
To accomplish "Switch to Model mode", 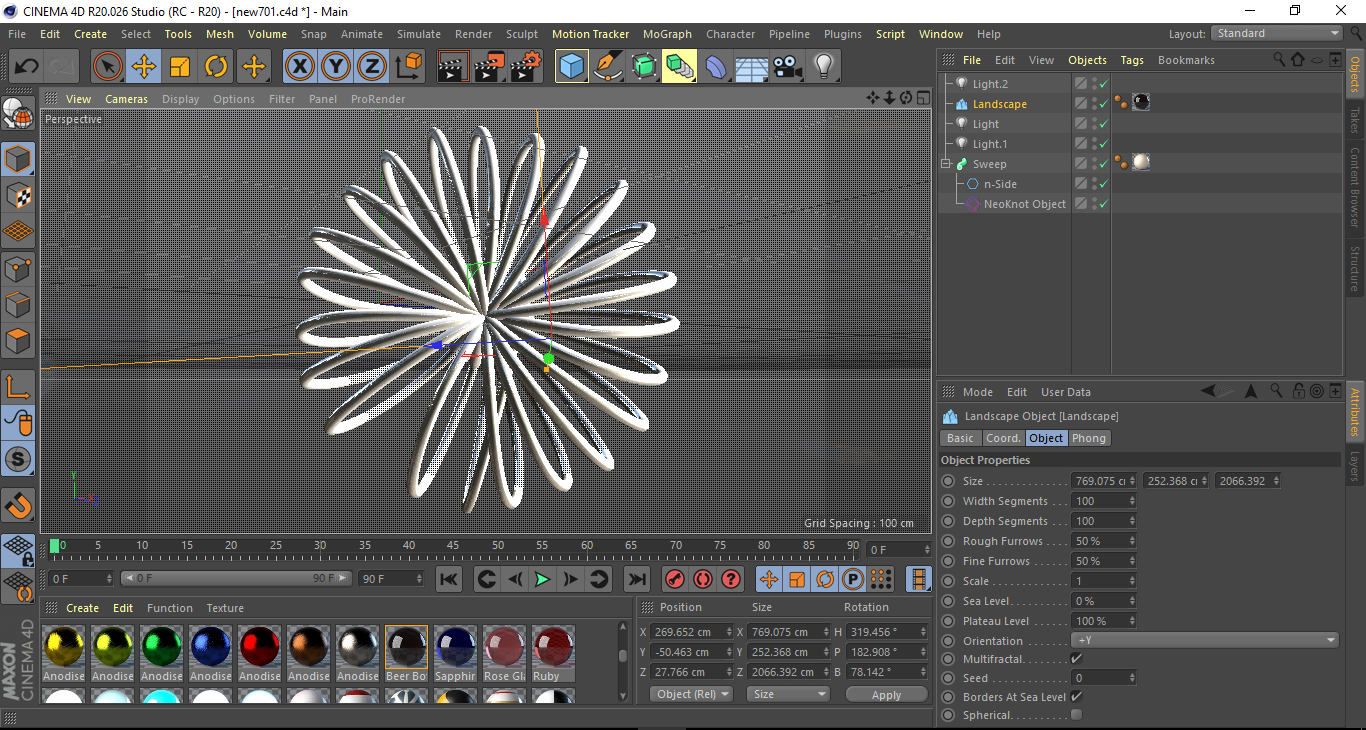I will [x=18, y=160].
